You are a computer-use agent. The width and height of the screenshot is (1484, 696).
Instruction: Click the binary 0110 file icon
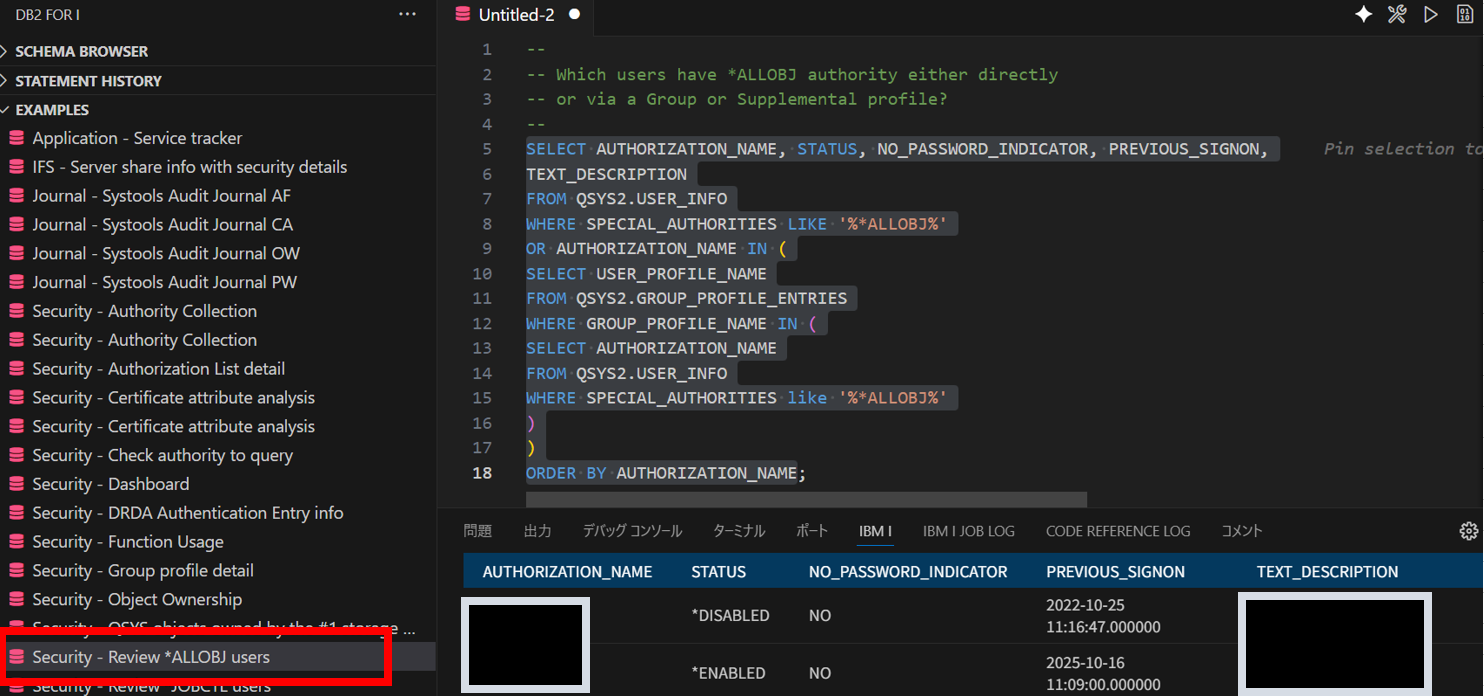pos(1464,14)
